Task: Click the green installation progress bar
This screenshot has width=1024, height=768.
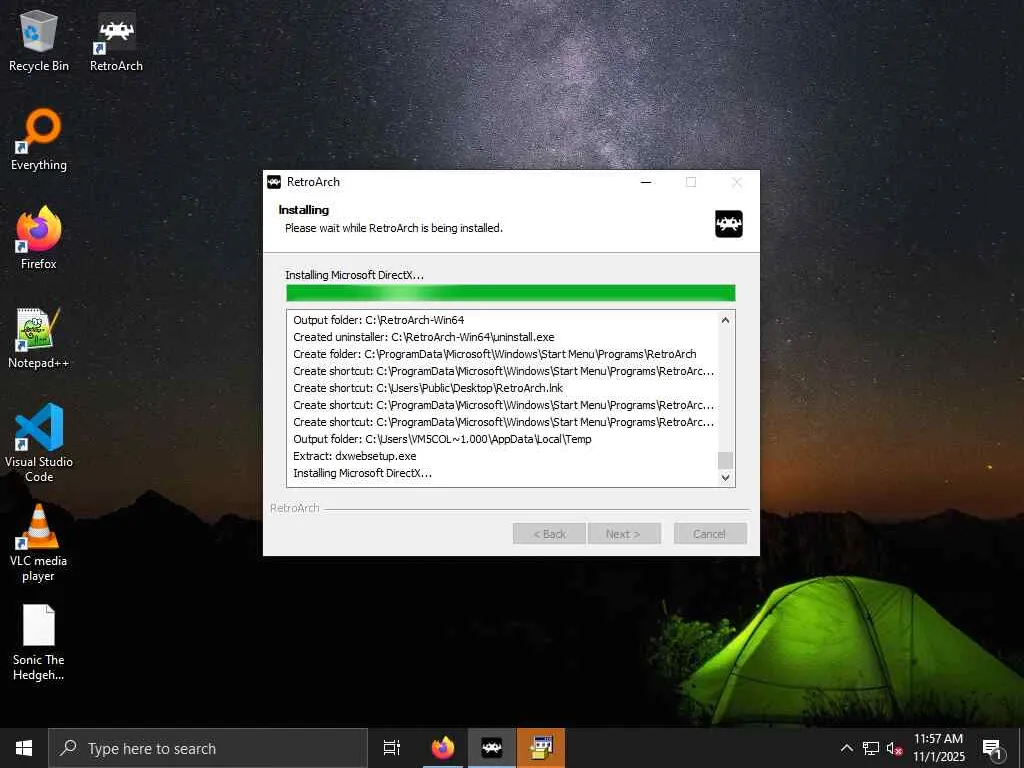Action: pos(511,293)
